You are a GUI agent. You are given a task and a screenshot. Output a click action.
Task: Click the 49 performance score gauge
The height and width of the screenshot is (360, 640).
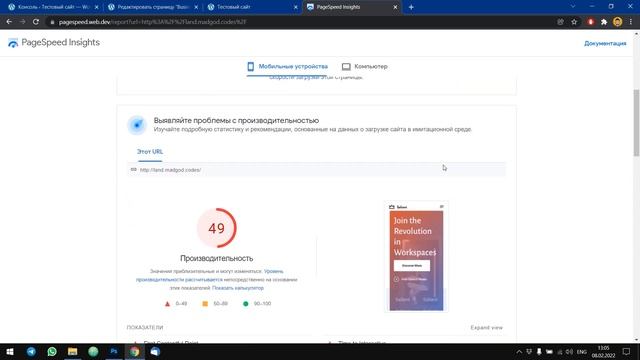(x=216, y=228)
